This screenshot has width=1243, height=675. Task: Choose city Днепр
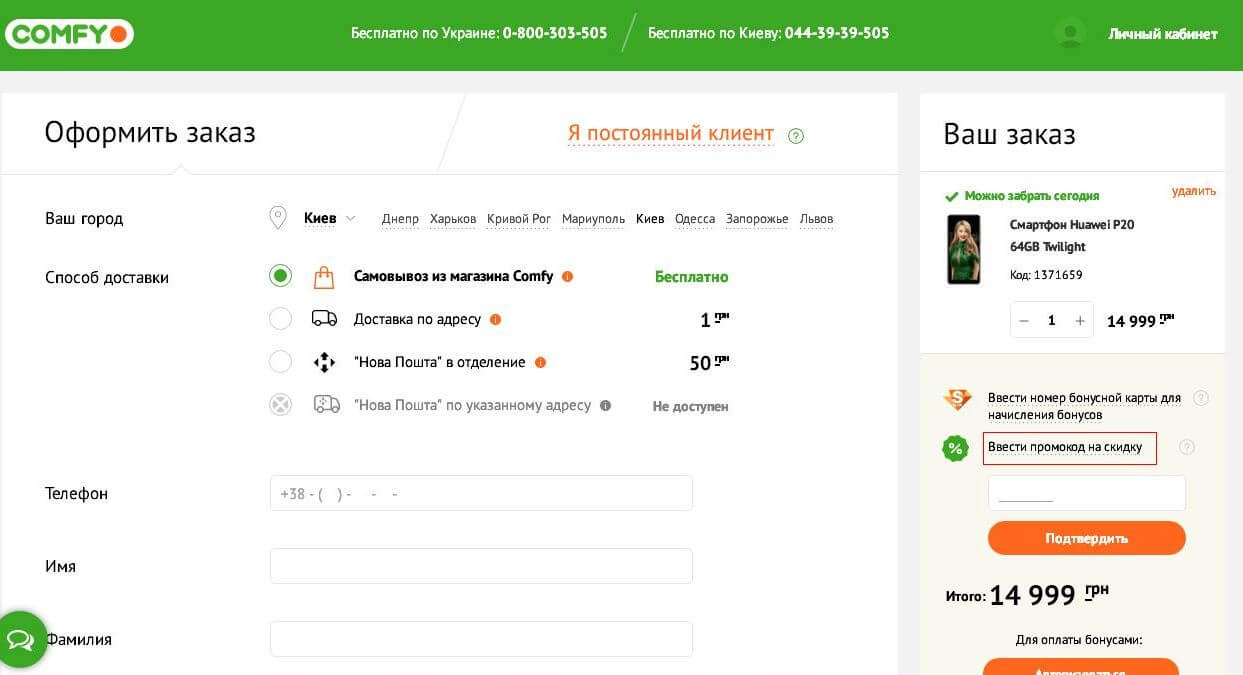pyautogui.click(x=400, y=219)
